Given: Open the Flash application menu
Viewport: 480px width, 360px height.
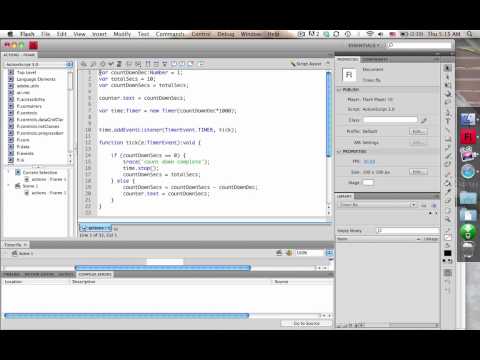Looking at the screenshot, I should point(27,34).
